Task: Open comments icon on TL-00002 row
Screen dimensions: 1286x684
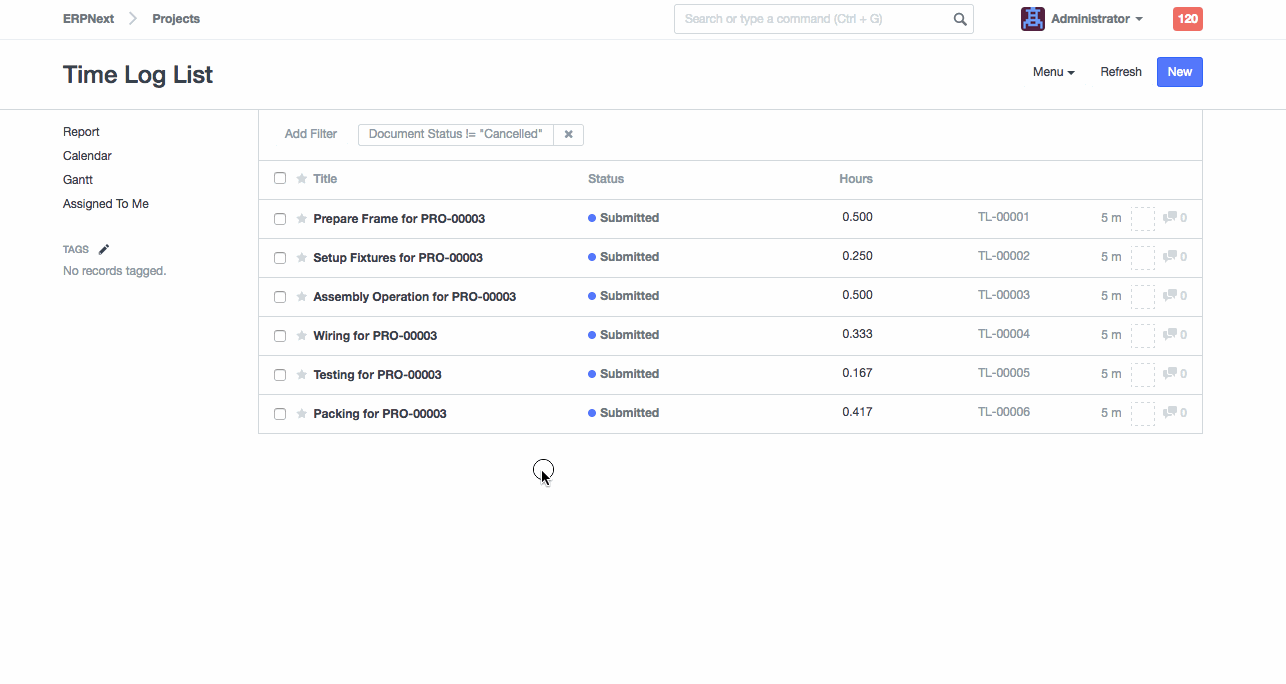Action: pyautogui.click(x=1170, y=257)
